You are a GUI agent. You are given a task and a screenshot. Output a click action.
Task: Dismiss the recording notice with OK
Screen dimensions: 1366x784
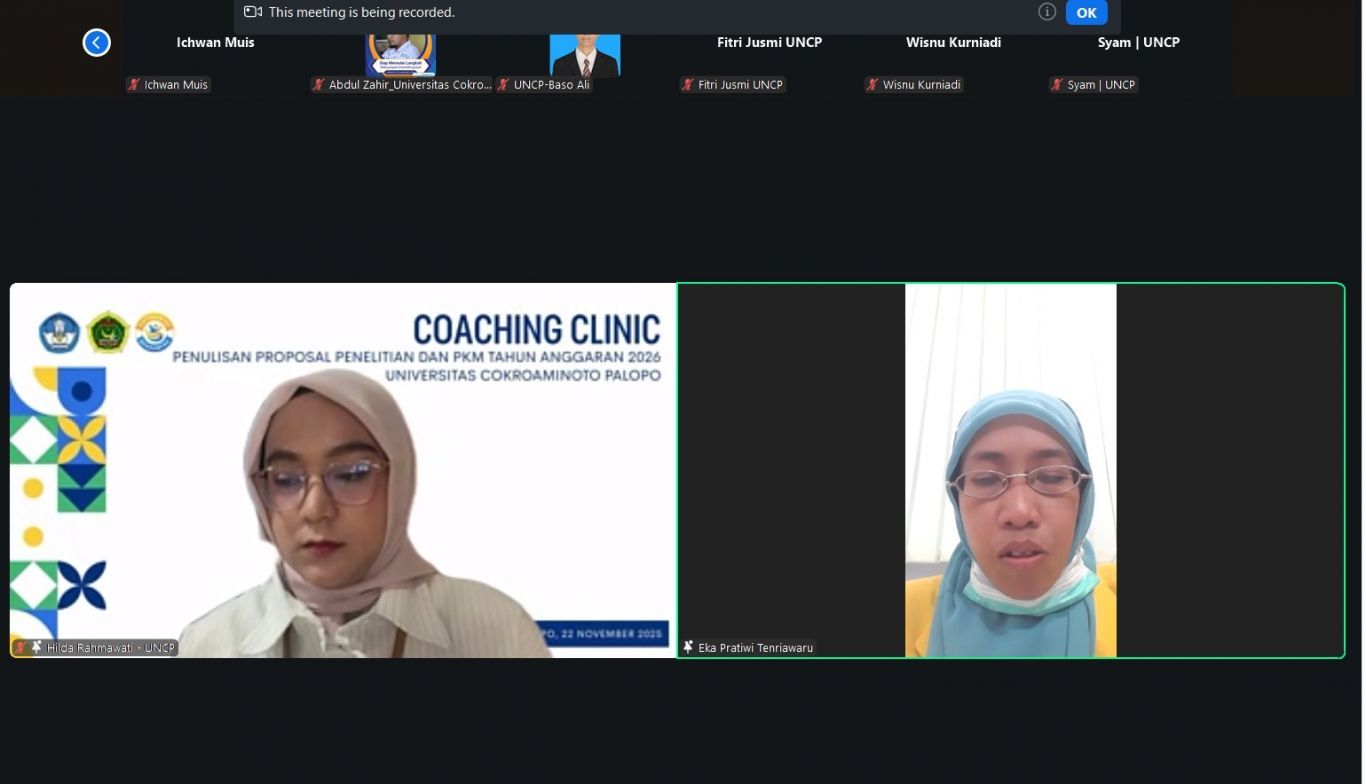coord(1086,13)
